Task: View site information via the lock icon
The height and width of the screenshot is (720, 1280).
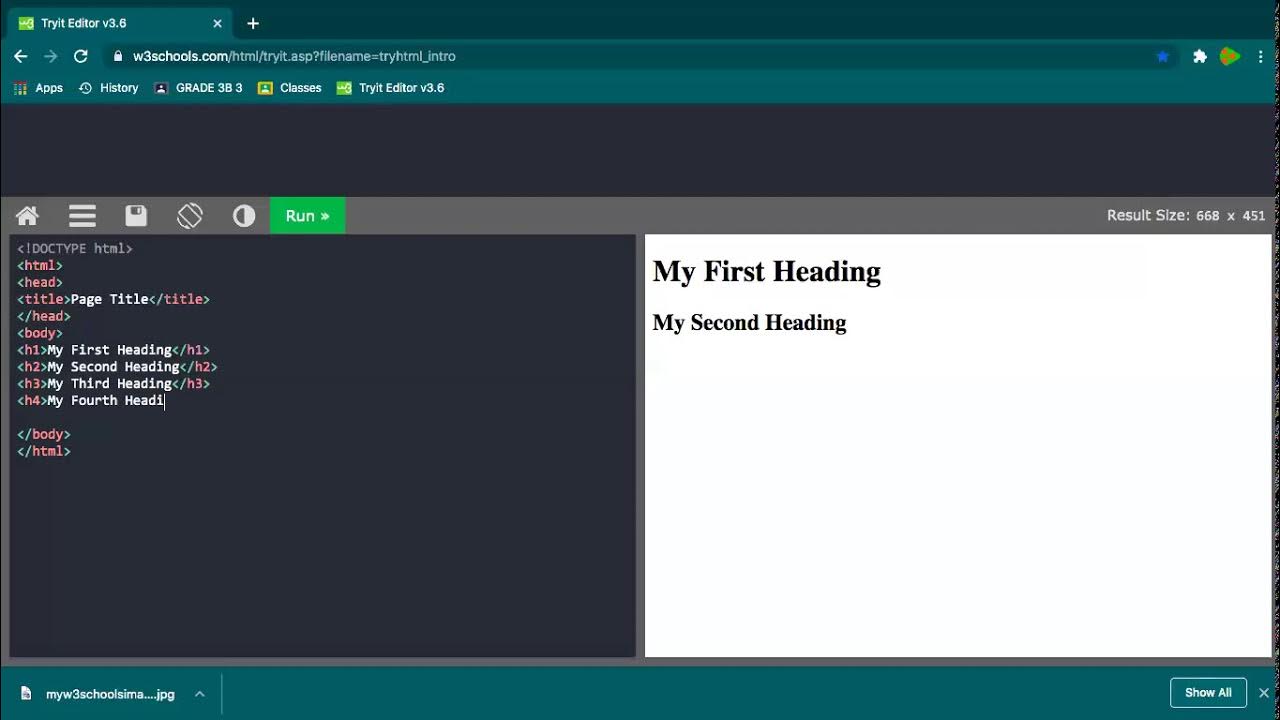Action: pos(118,57)
